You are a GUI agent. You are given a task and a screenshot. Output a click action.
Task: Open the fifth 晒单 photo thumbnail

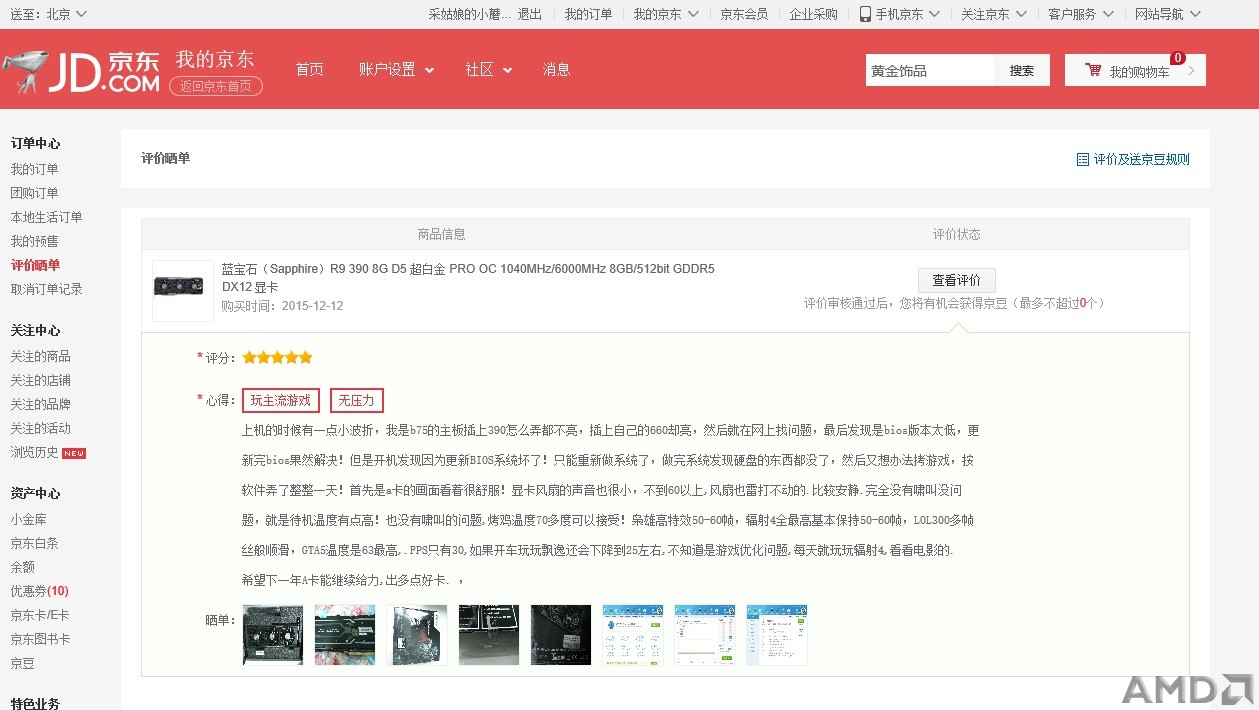pos(561,635)
